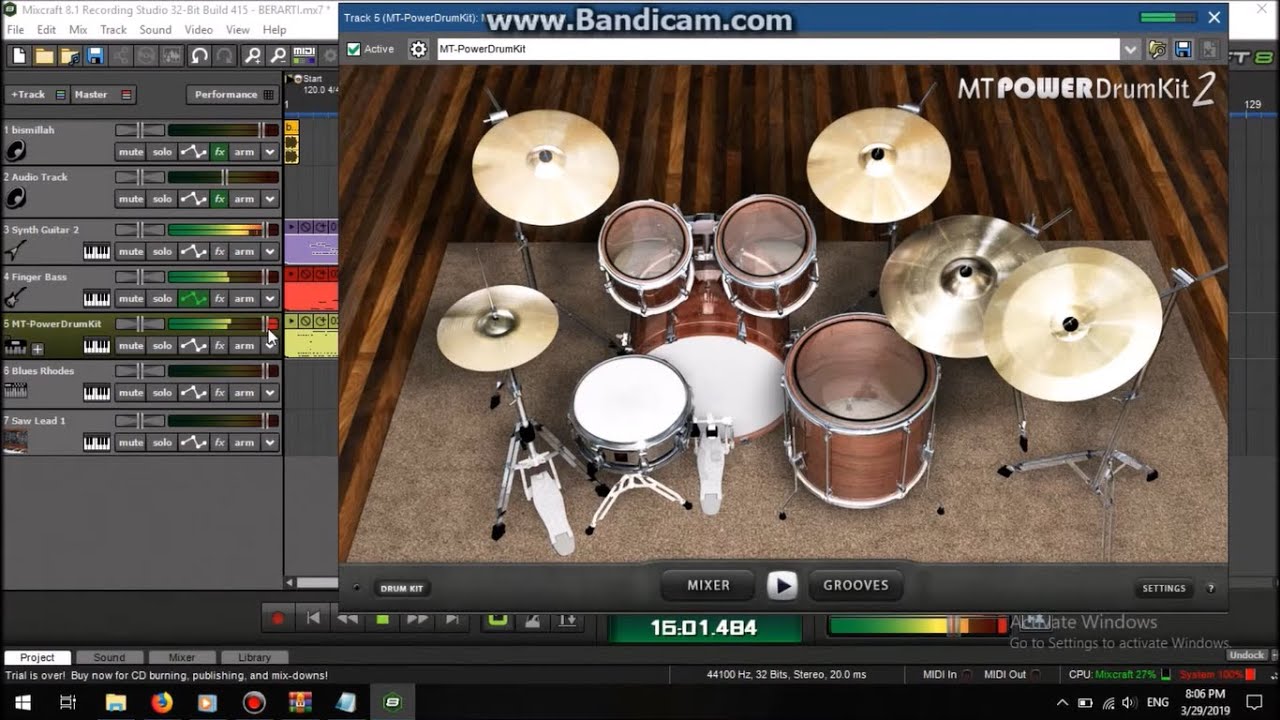This screenshot has width=1280, height=720.
Task: Click the redo arrow in the toolbar
Action: (225, 55)
